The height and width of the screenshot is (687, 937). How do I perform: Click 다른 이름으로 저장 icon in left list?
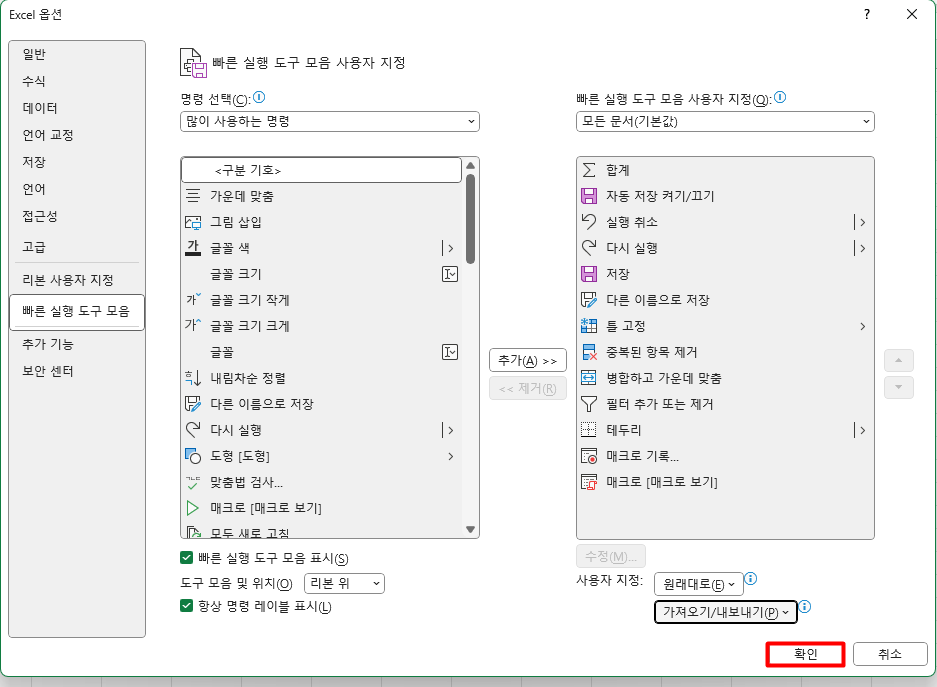pyautogui.click(x=193, y=404)
